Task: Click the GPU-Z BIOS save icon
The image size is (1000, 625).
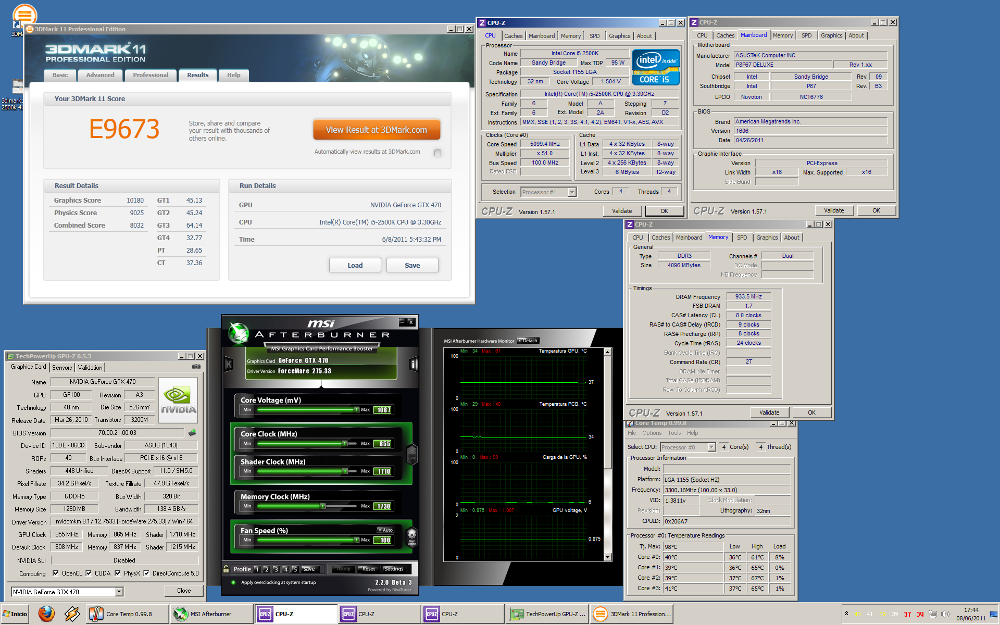Action: click(x=192, y=432)
